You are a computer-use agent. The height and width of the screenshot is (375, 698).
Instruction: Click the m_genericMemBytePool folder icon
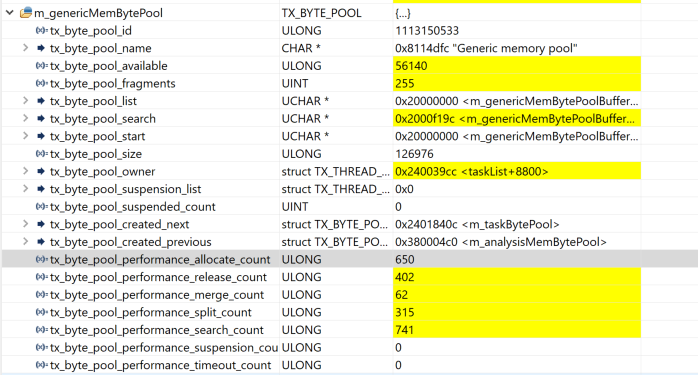pos(26,13)
